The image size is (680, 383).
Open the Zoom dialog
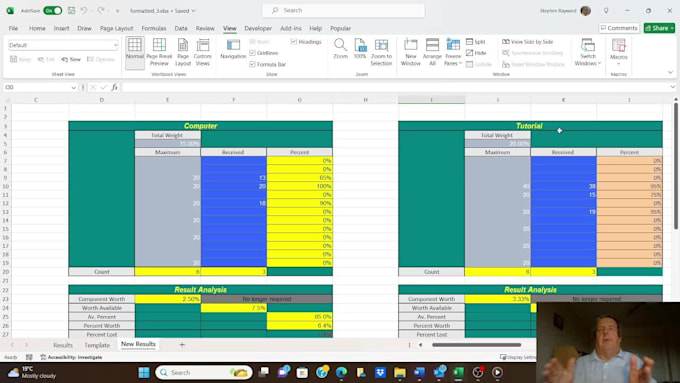coord(340,49)
